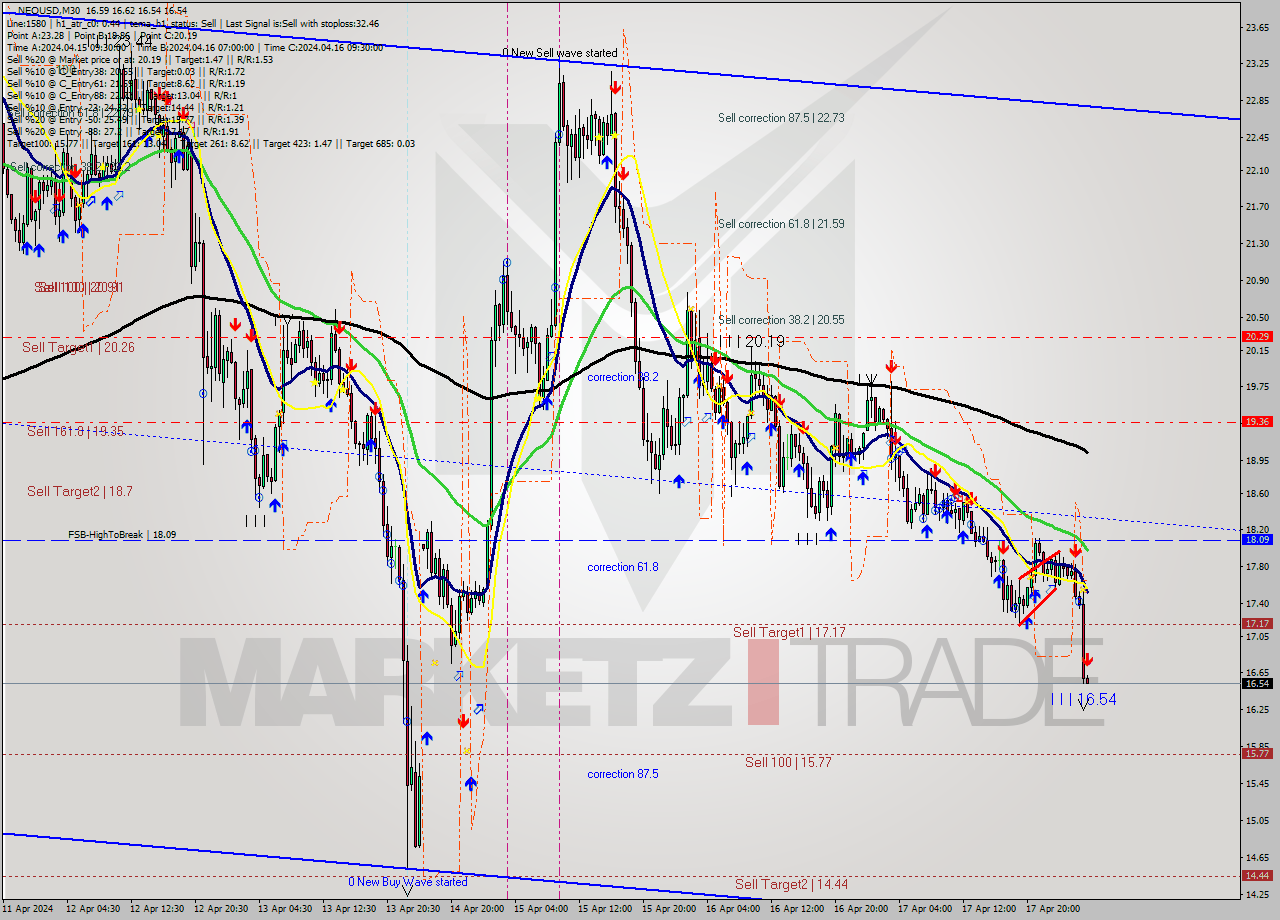Click 'Sell correction 87.5 | 22.73' label
Screen dimensions: 1280x920
click(781, 118)
